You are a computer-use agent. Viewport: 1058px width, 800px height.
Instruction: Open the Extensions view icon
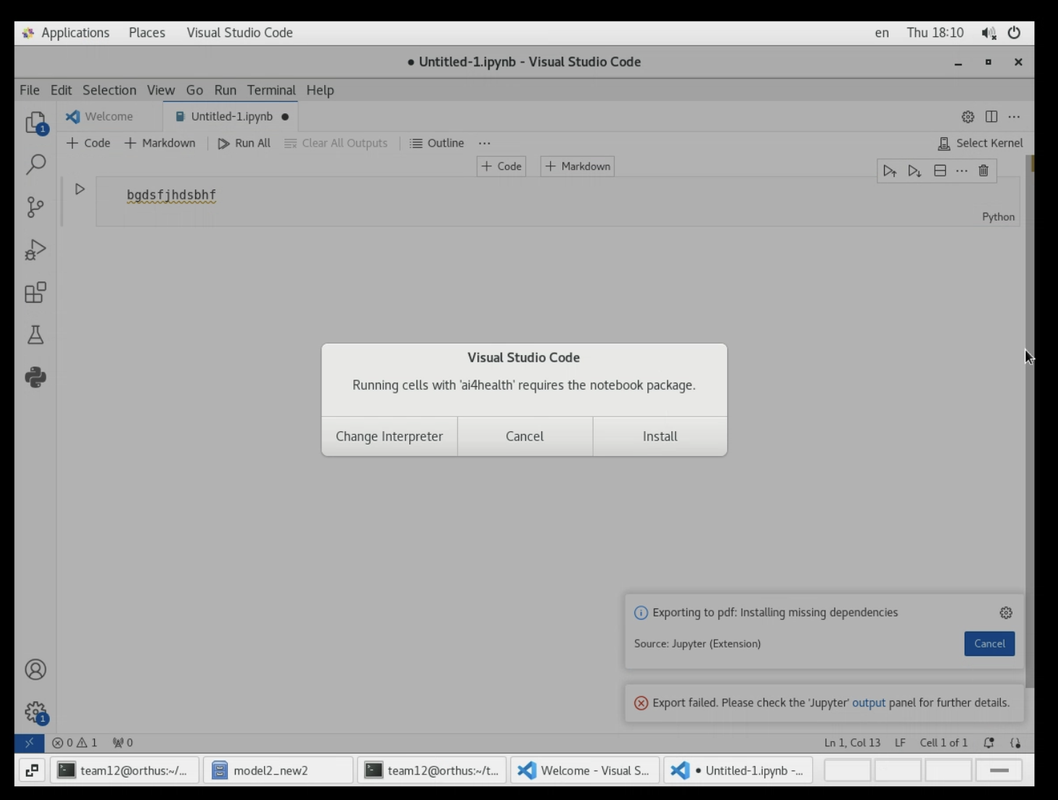[35, 292]
